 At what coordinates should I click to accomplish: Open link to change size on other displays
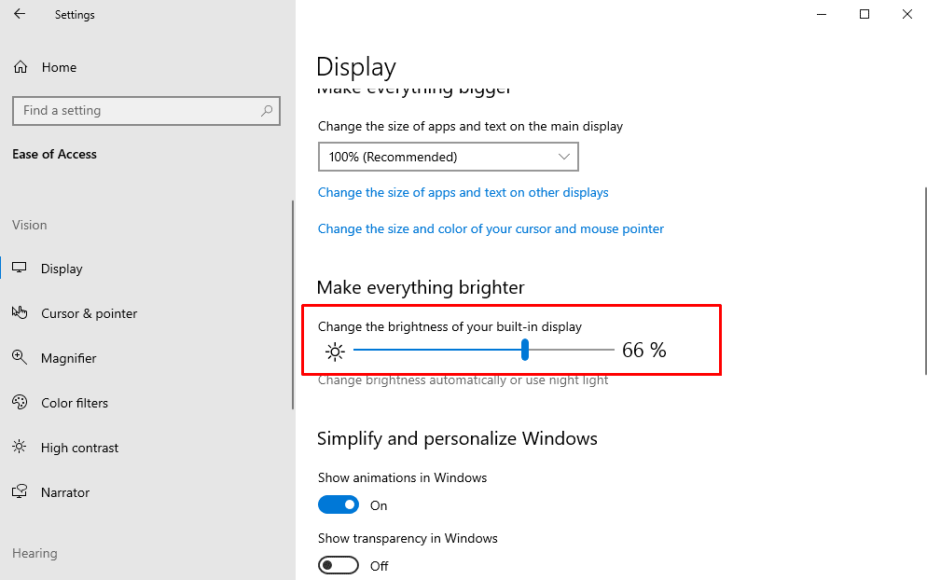(462, 192)
